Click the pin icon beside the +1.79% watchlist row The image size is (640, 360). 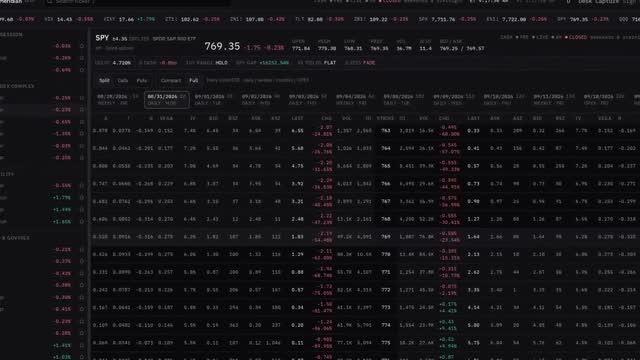pyautogui.click(x=82, y=198)
